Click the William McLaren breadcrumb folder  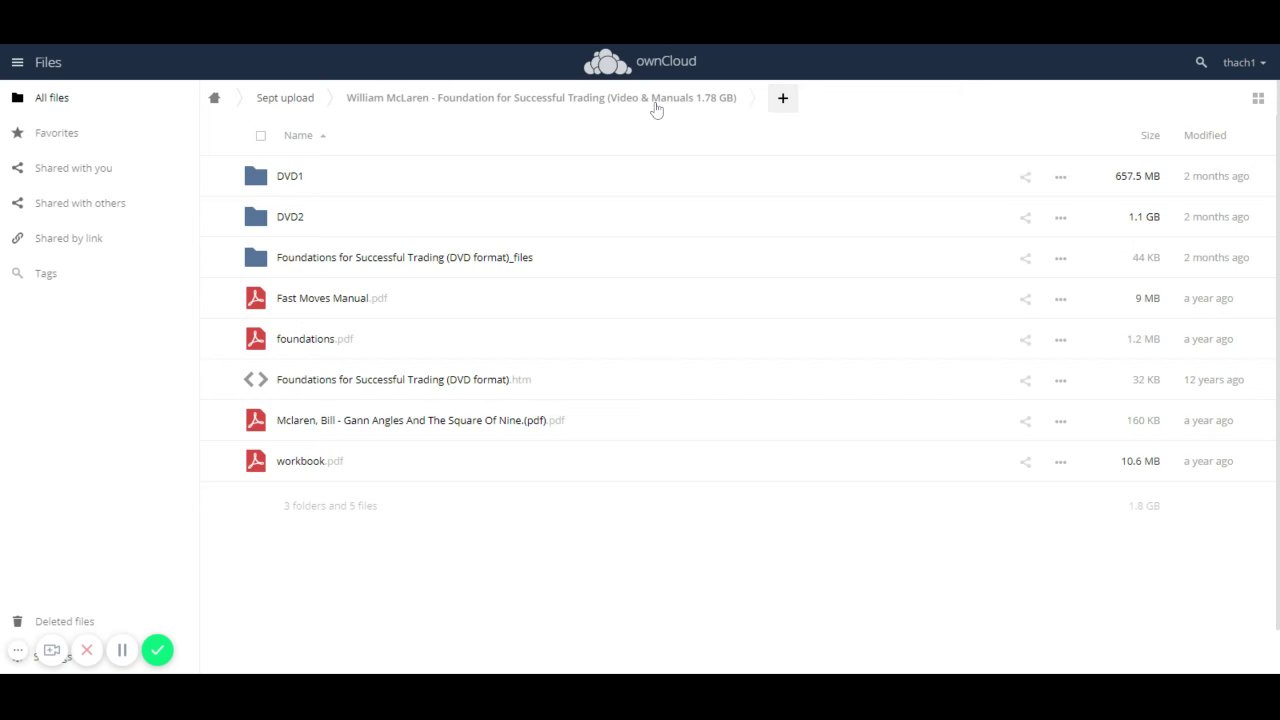pyautogui.click(x=541, y=98)
